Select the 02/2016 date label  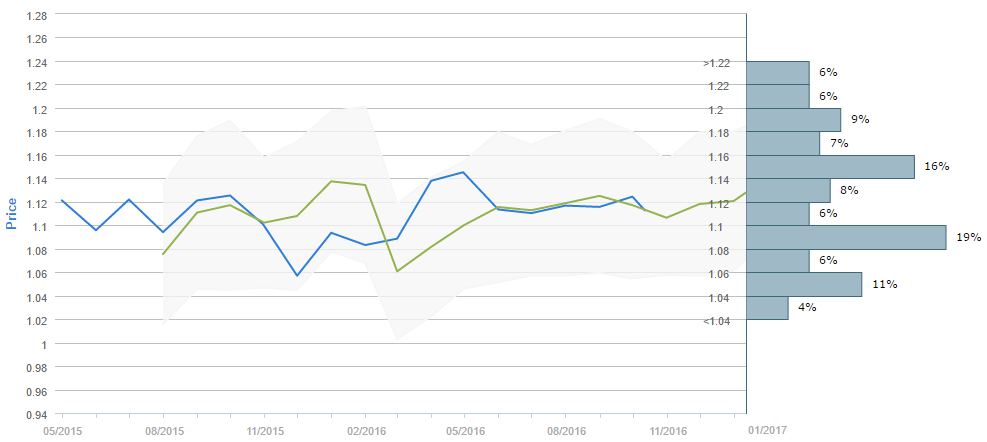click(x=365, y=430)
